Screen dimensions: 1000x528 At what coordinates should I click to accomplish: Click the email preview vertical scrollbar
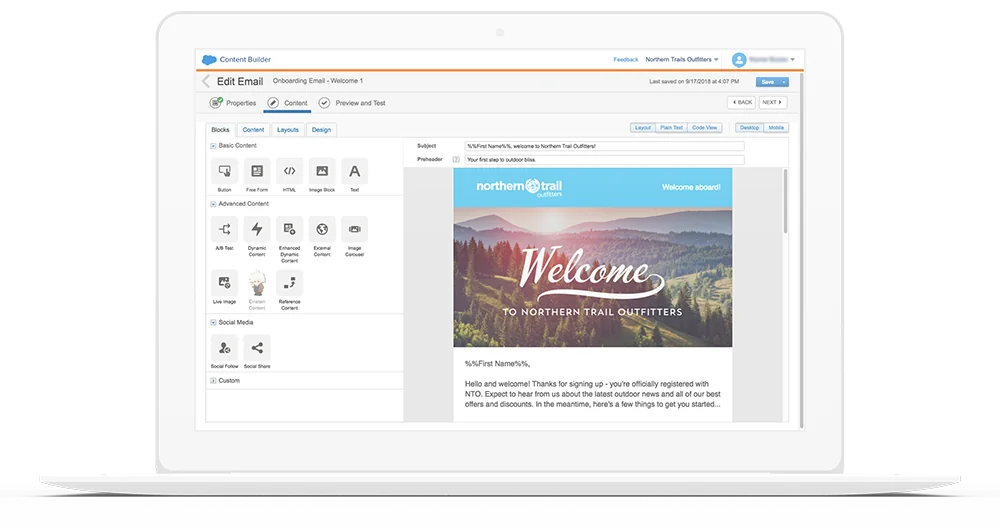click(785, 201)
